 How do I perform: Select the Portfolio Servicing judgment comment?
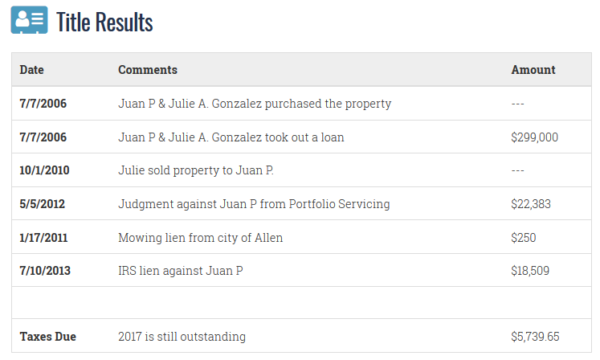pyautogui.click(x=254, y=204)
